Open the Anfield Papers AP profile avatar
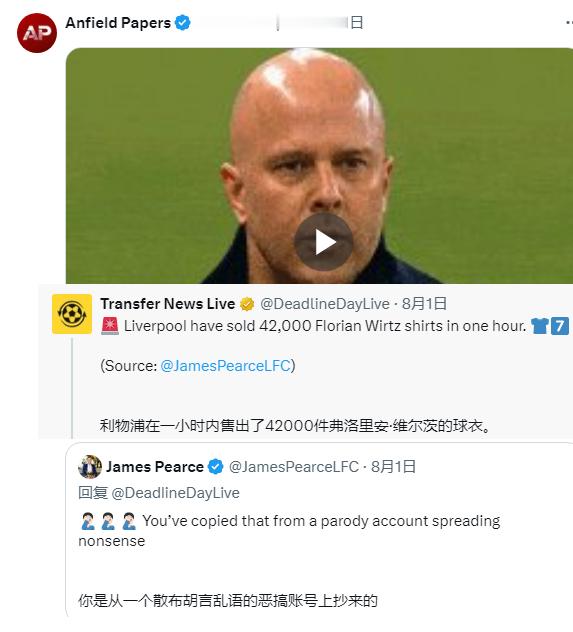This screenshot has height=632, width=573. [37, 33]
